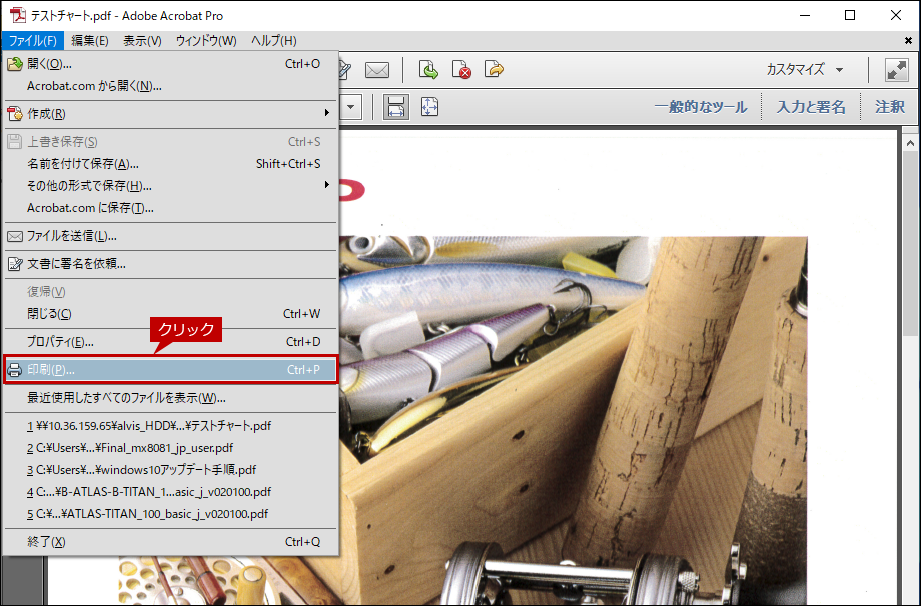Click the delete page icon with red X

(x=461, y=69)
